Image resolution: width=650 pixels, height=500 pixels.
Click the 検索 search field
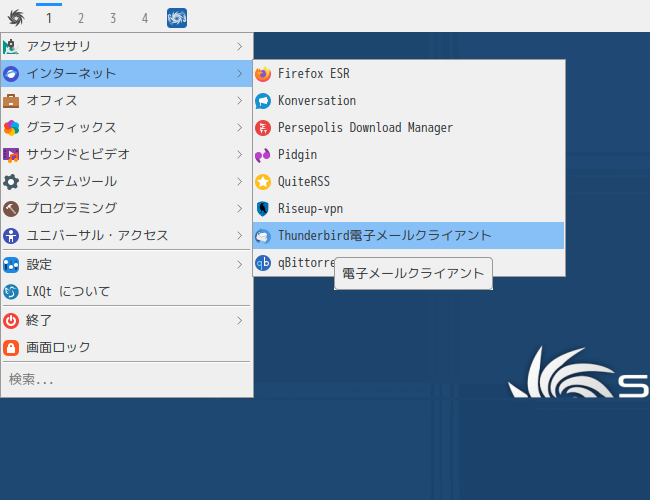[x=126, y=379]
